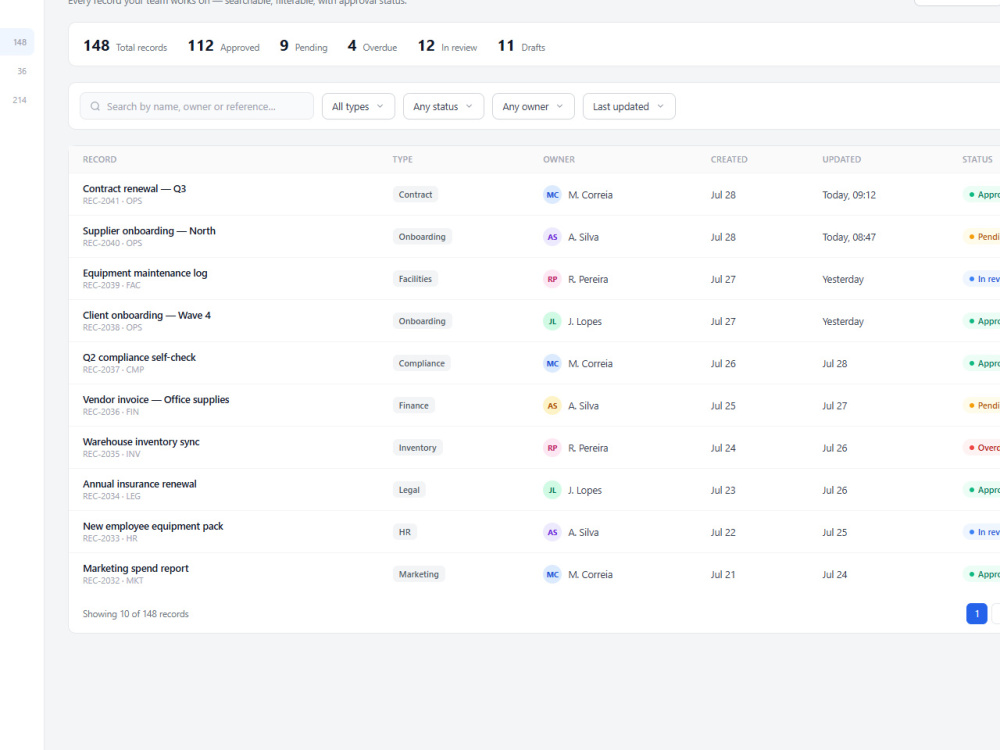1000x750 pixels.
Task: Open J. Lopes avatar on Annual insurance row
Action: 552,490
